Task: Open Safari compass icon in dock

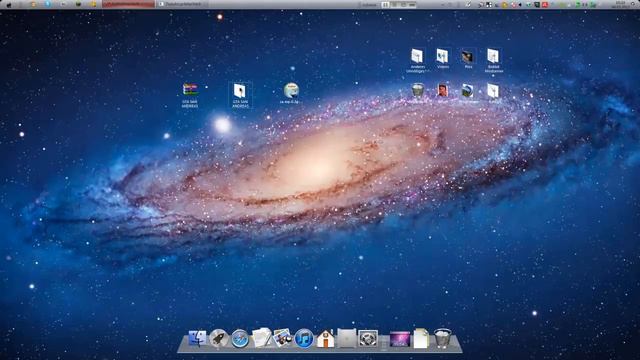Action: click(x=240, y=339)
